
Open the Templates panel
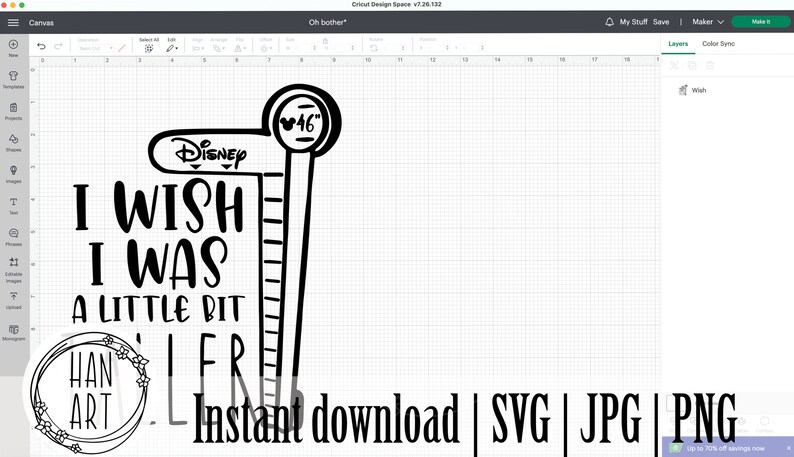pos(13,80)
